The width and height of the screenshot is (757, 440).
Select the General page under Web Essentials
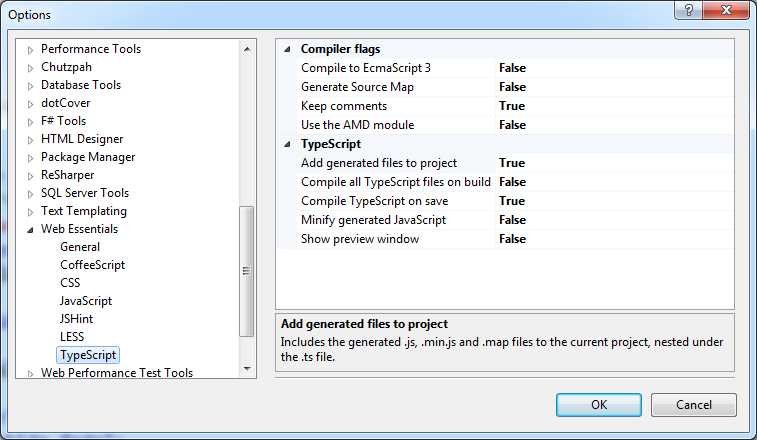[x=80, y=247]
